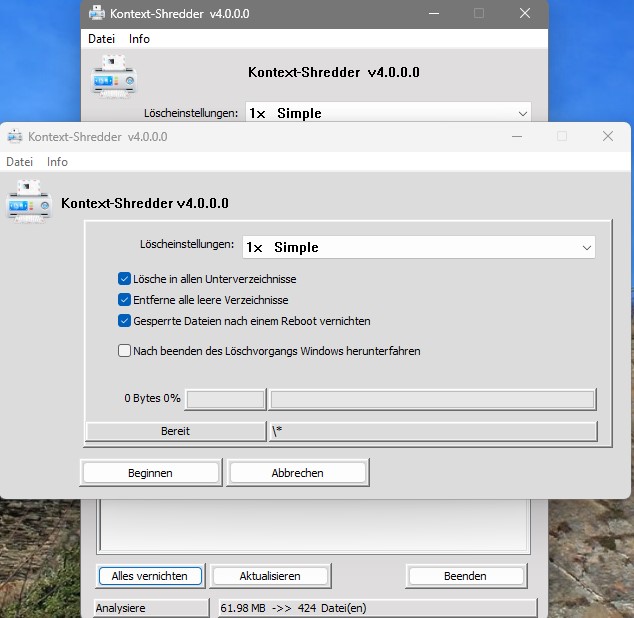Click the 61.98 MB ->> 424 Datei(en) status
This screenshot has height=618, width=634.
(378, 608)
